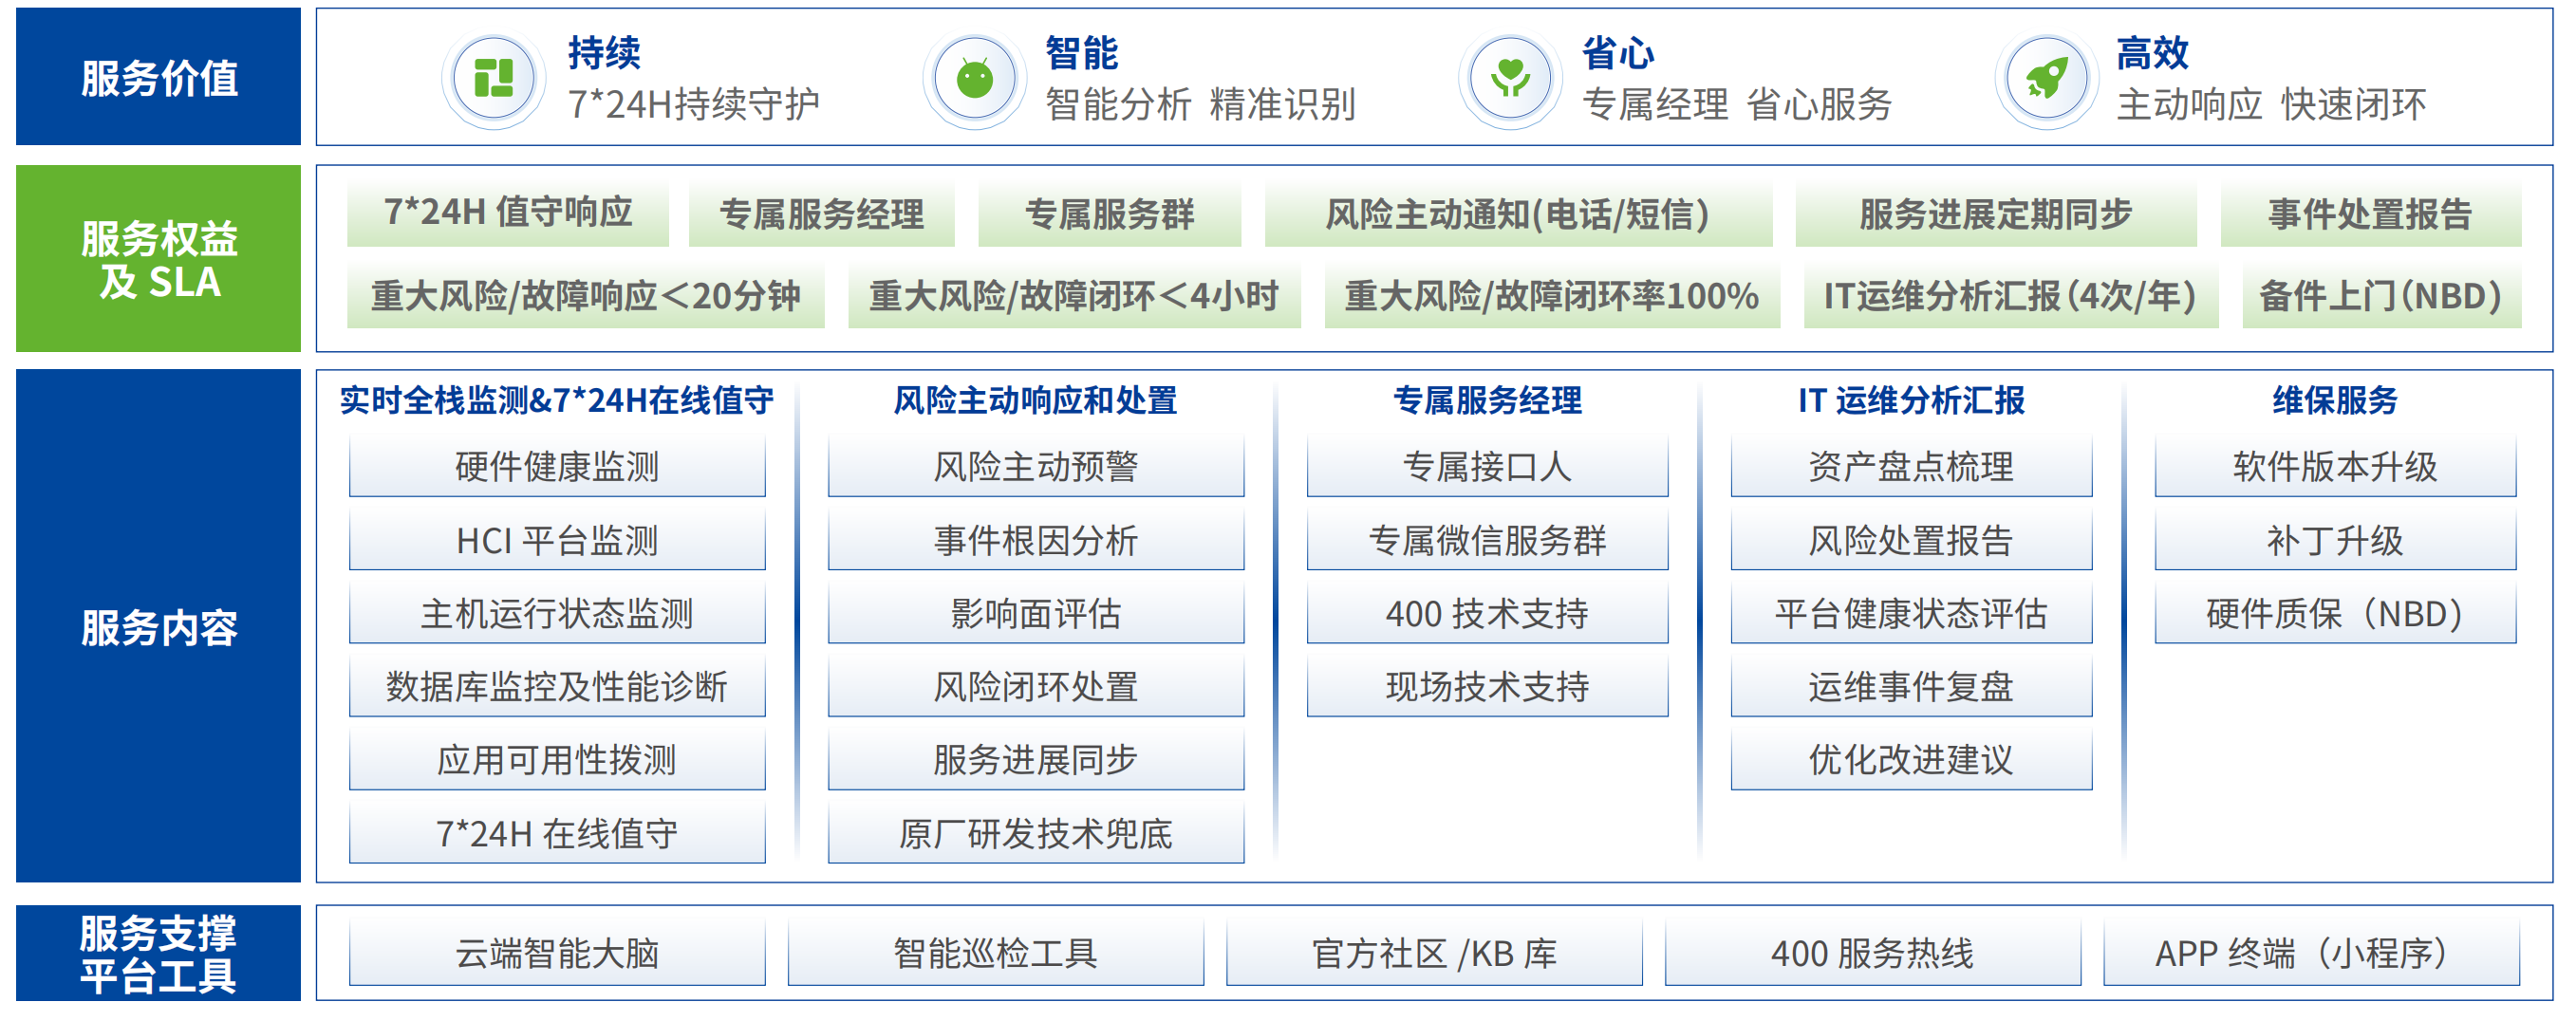The image size is (2576, 1021).
Task: Select the 服务支撑平台工具 label block
Action: [x=158, y=954]
